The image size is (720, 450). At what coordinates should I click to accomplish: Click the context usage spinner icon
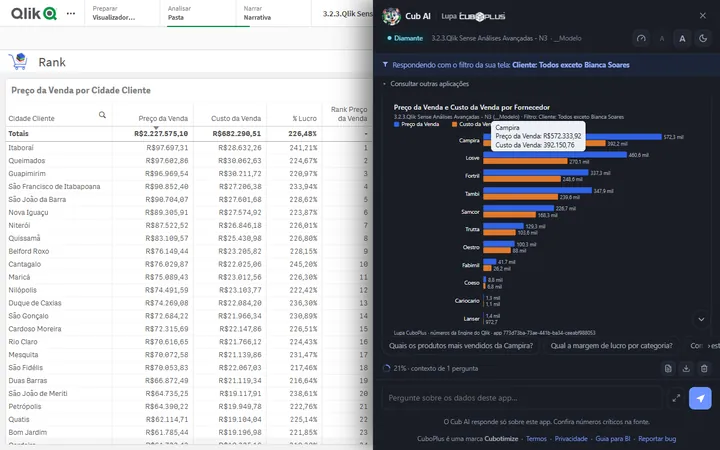[x=386, y=368]
